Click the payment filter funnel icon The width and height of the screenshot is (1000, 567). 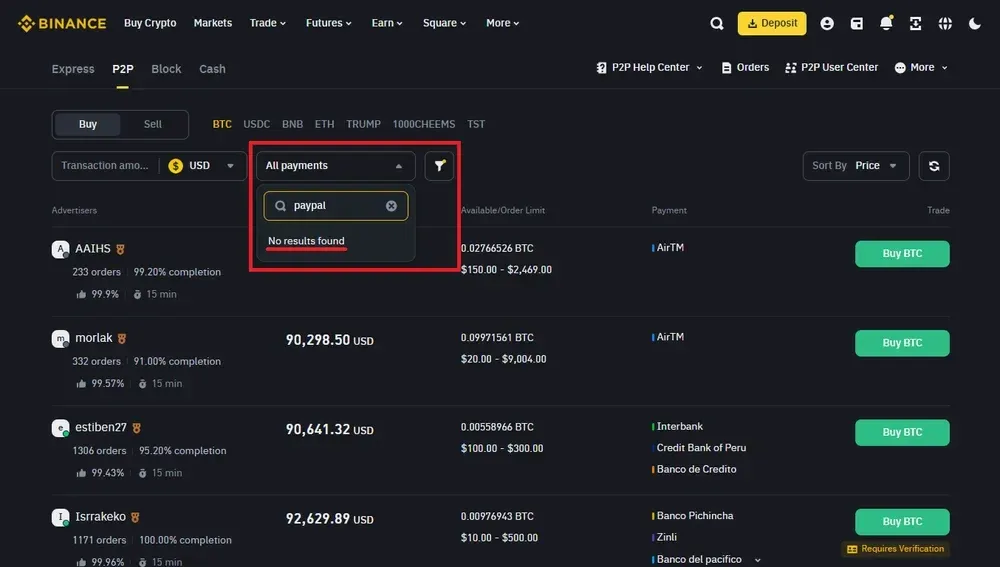(439, 166)
